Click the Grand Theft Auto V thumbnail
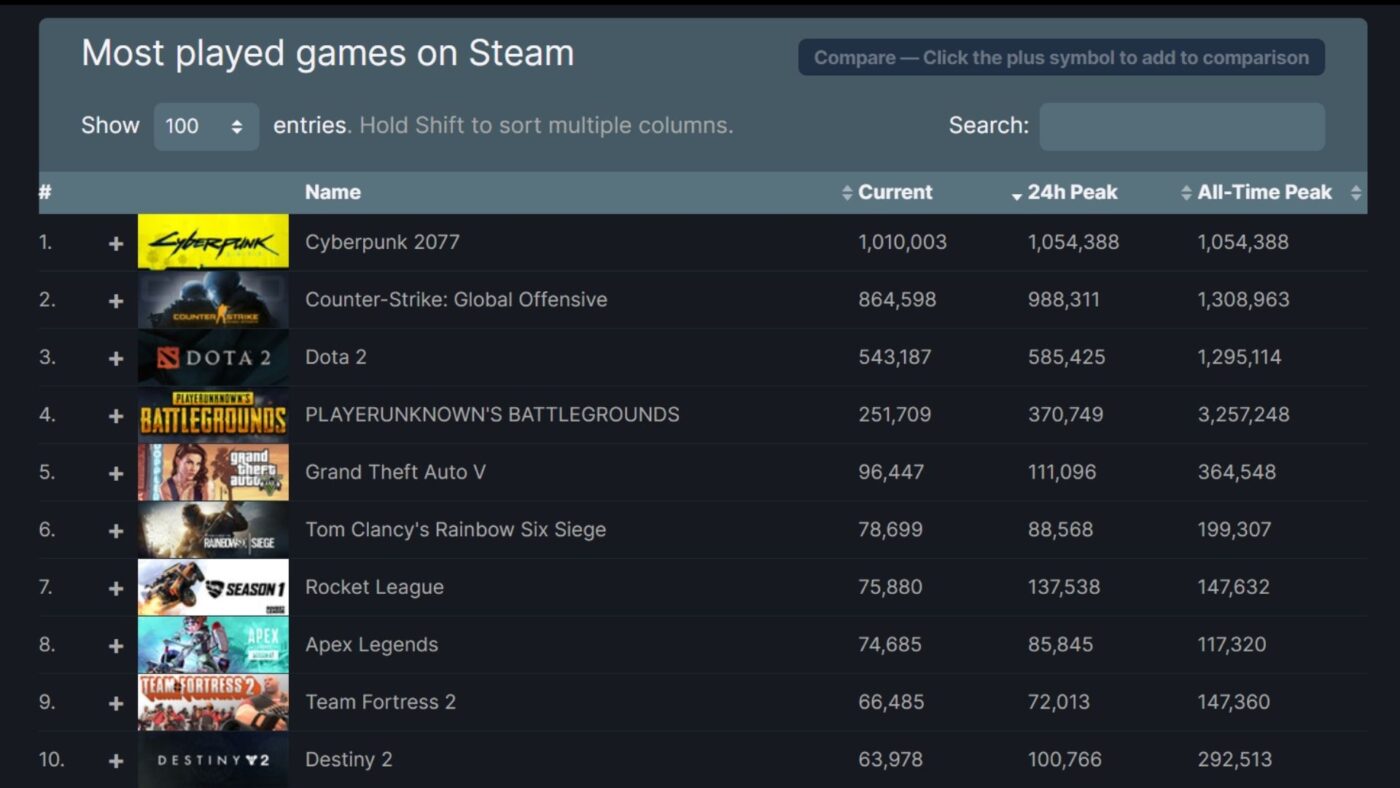This screenshot has height=788, width=1400. [x=212, y=471]
